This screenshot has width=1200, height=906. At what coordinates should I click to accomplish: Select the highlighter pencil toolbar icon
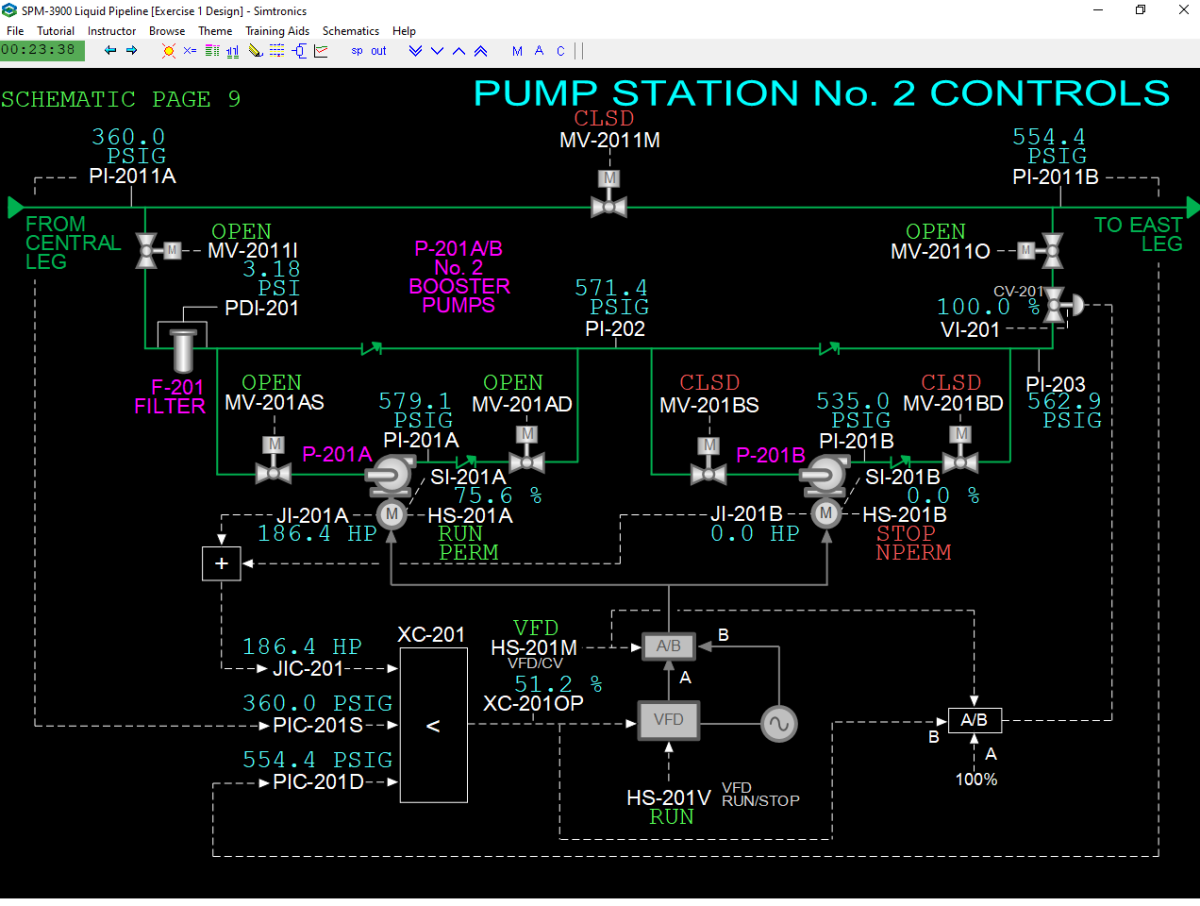click(255, 51)
